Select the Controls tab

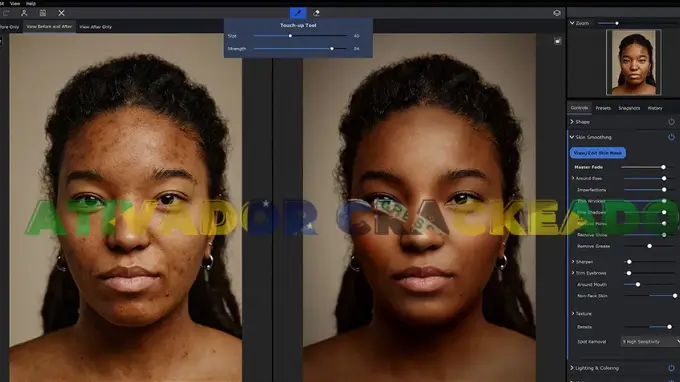[x=579, y=108]
